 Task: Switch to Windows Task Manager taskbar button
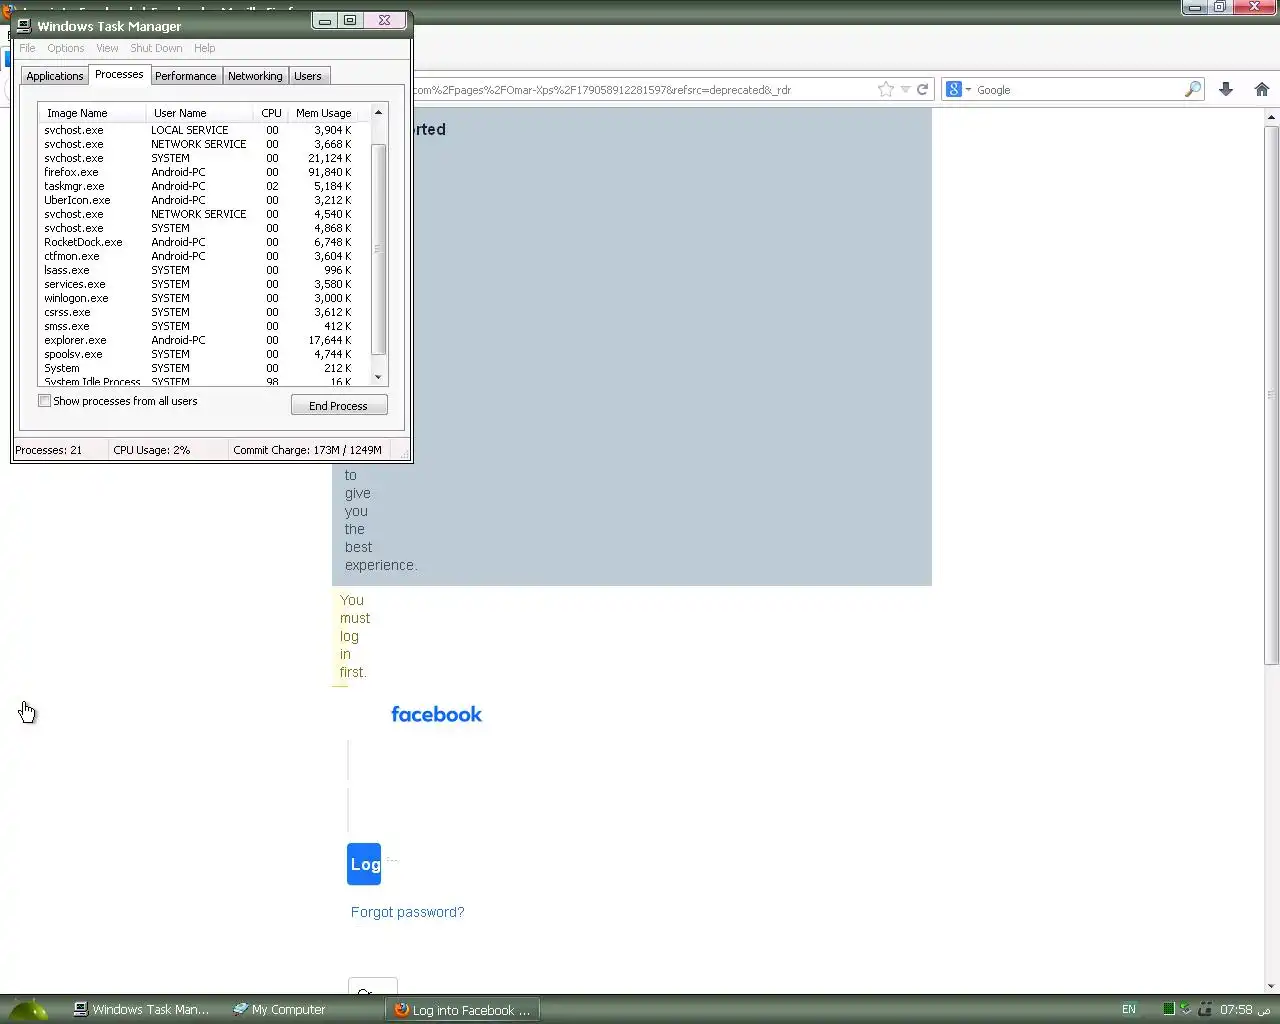(142, 1010)
